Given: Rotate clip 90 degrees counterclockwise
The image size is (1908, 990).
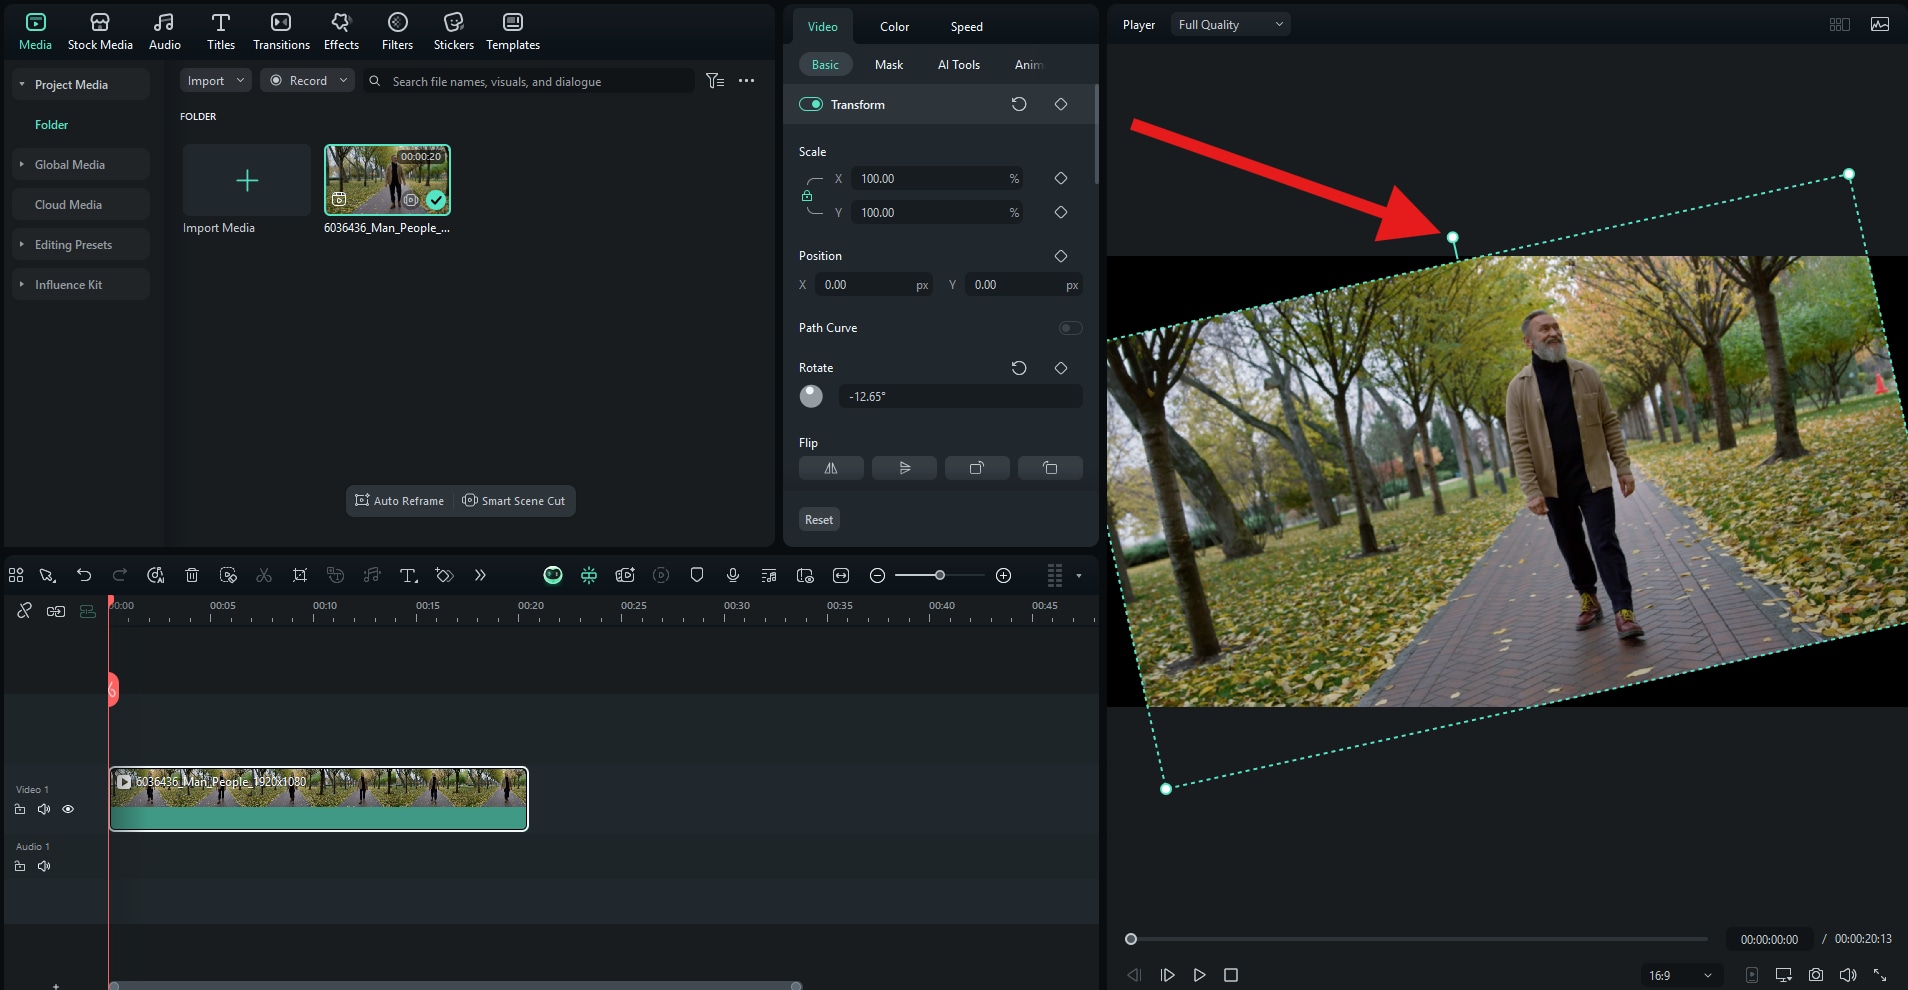Looking at the screenshot, I should click(1050, 468).
